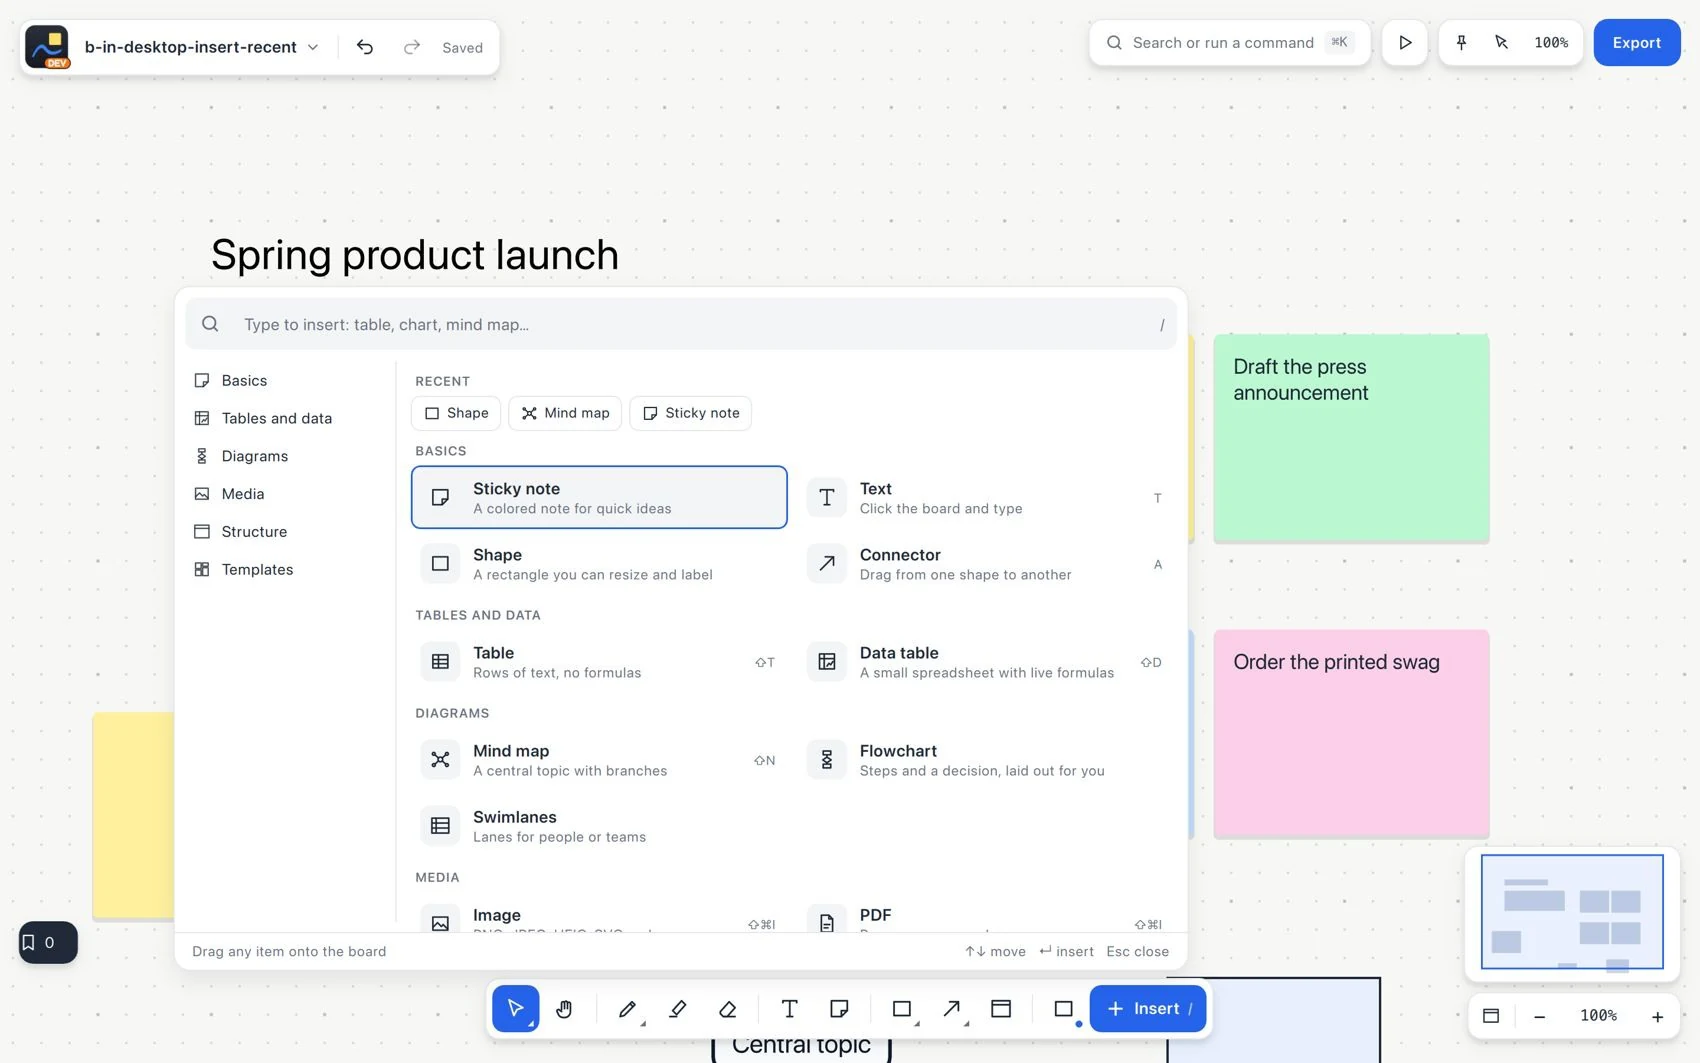Click the recent Sticky note chip
1700x1063 pixels.
point(691,413)
